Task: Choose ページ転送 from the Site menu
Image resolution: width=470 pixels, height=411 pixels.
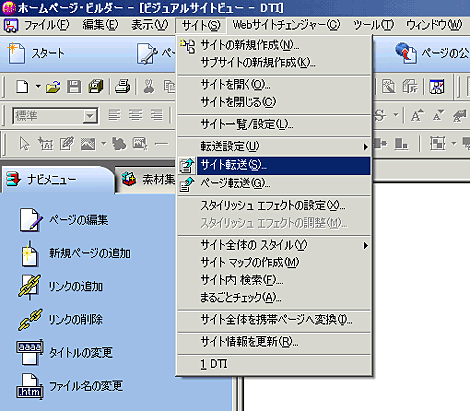Action: click(x=274, y=183)
